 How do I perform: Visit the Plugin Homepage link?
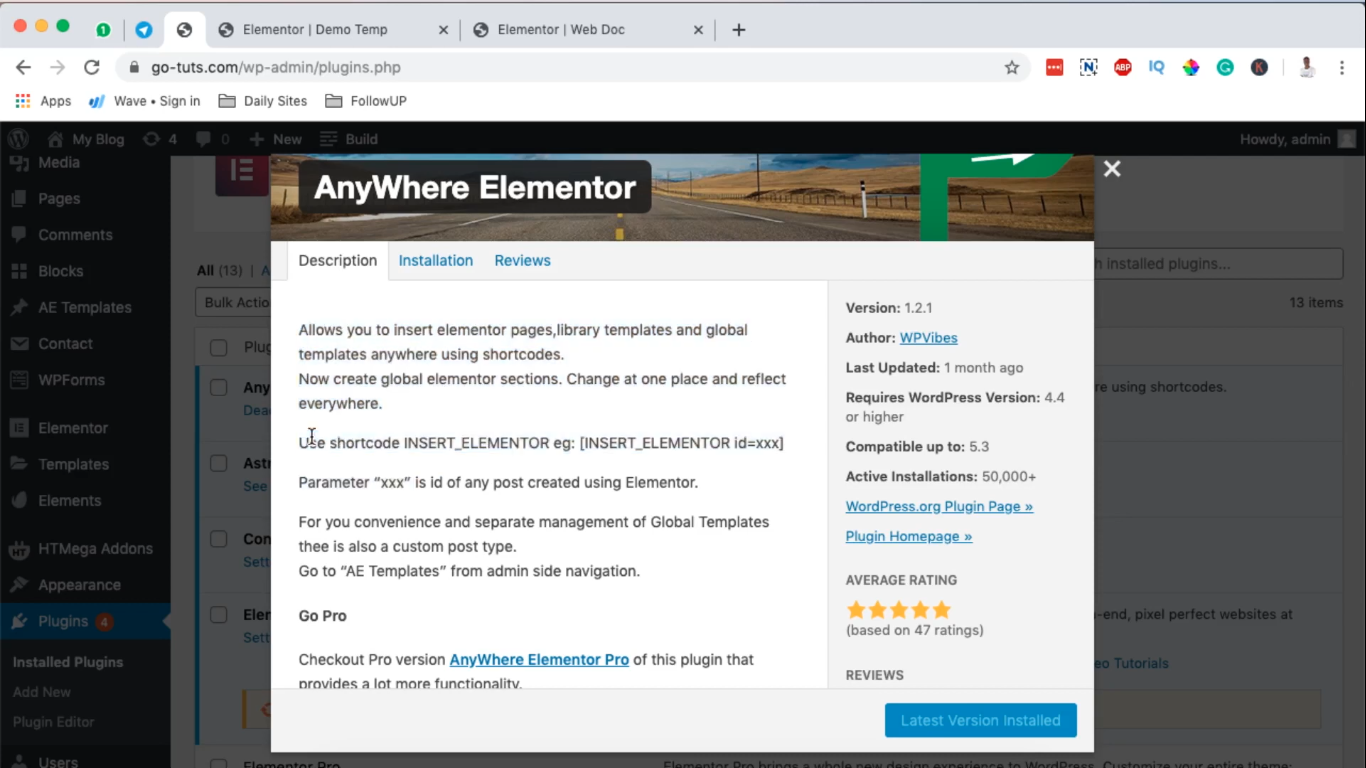tap(909, 536)
